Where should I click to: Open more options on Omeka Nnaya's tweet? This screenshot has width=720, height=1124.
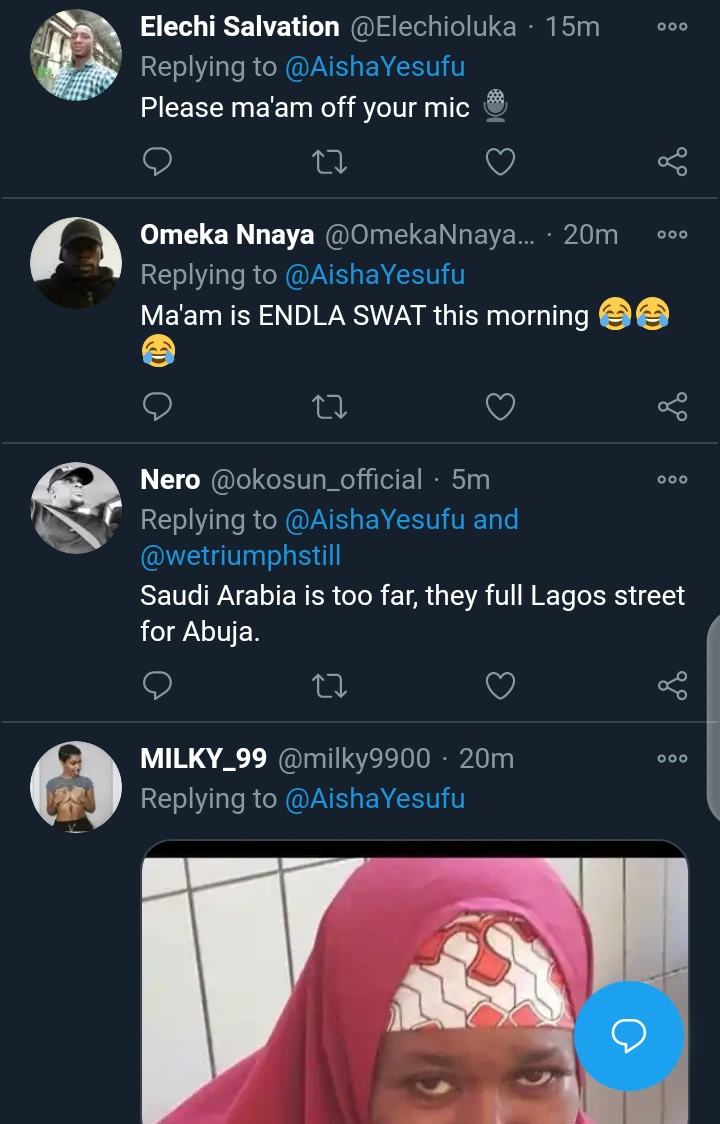click(672, 235)
